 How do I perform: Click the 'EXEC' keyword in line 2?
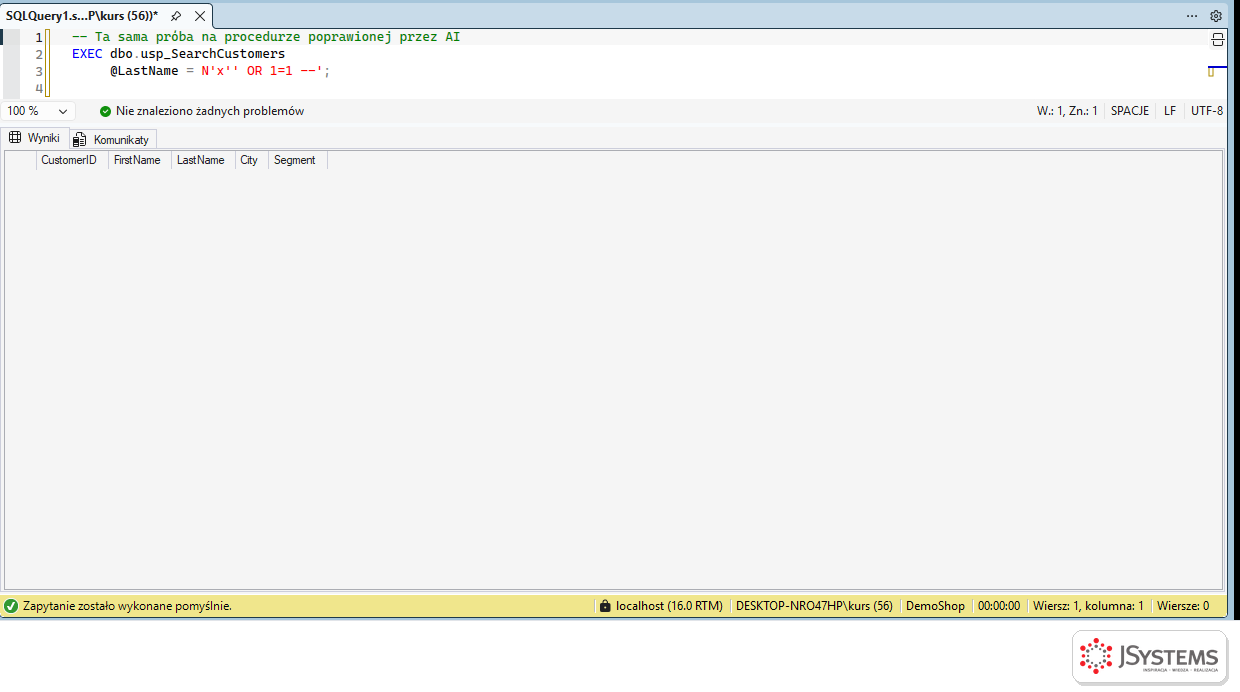click(87, 54)
